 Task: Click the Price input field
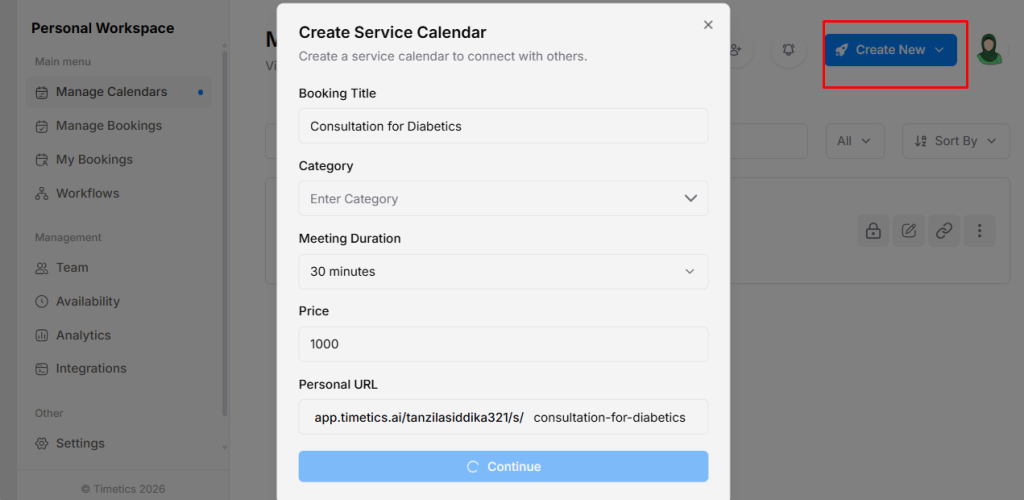pos(503,344)
